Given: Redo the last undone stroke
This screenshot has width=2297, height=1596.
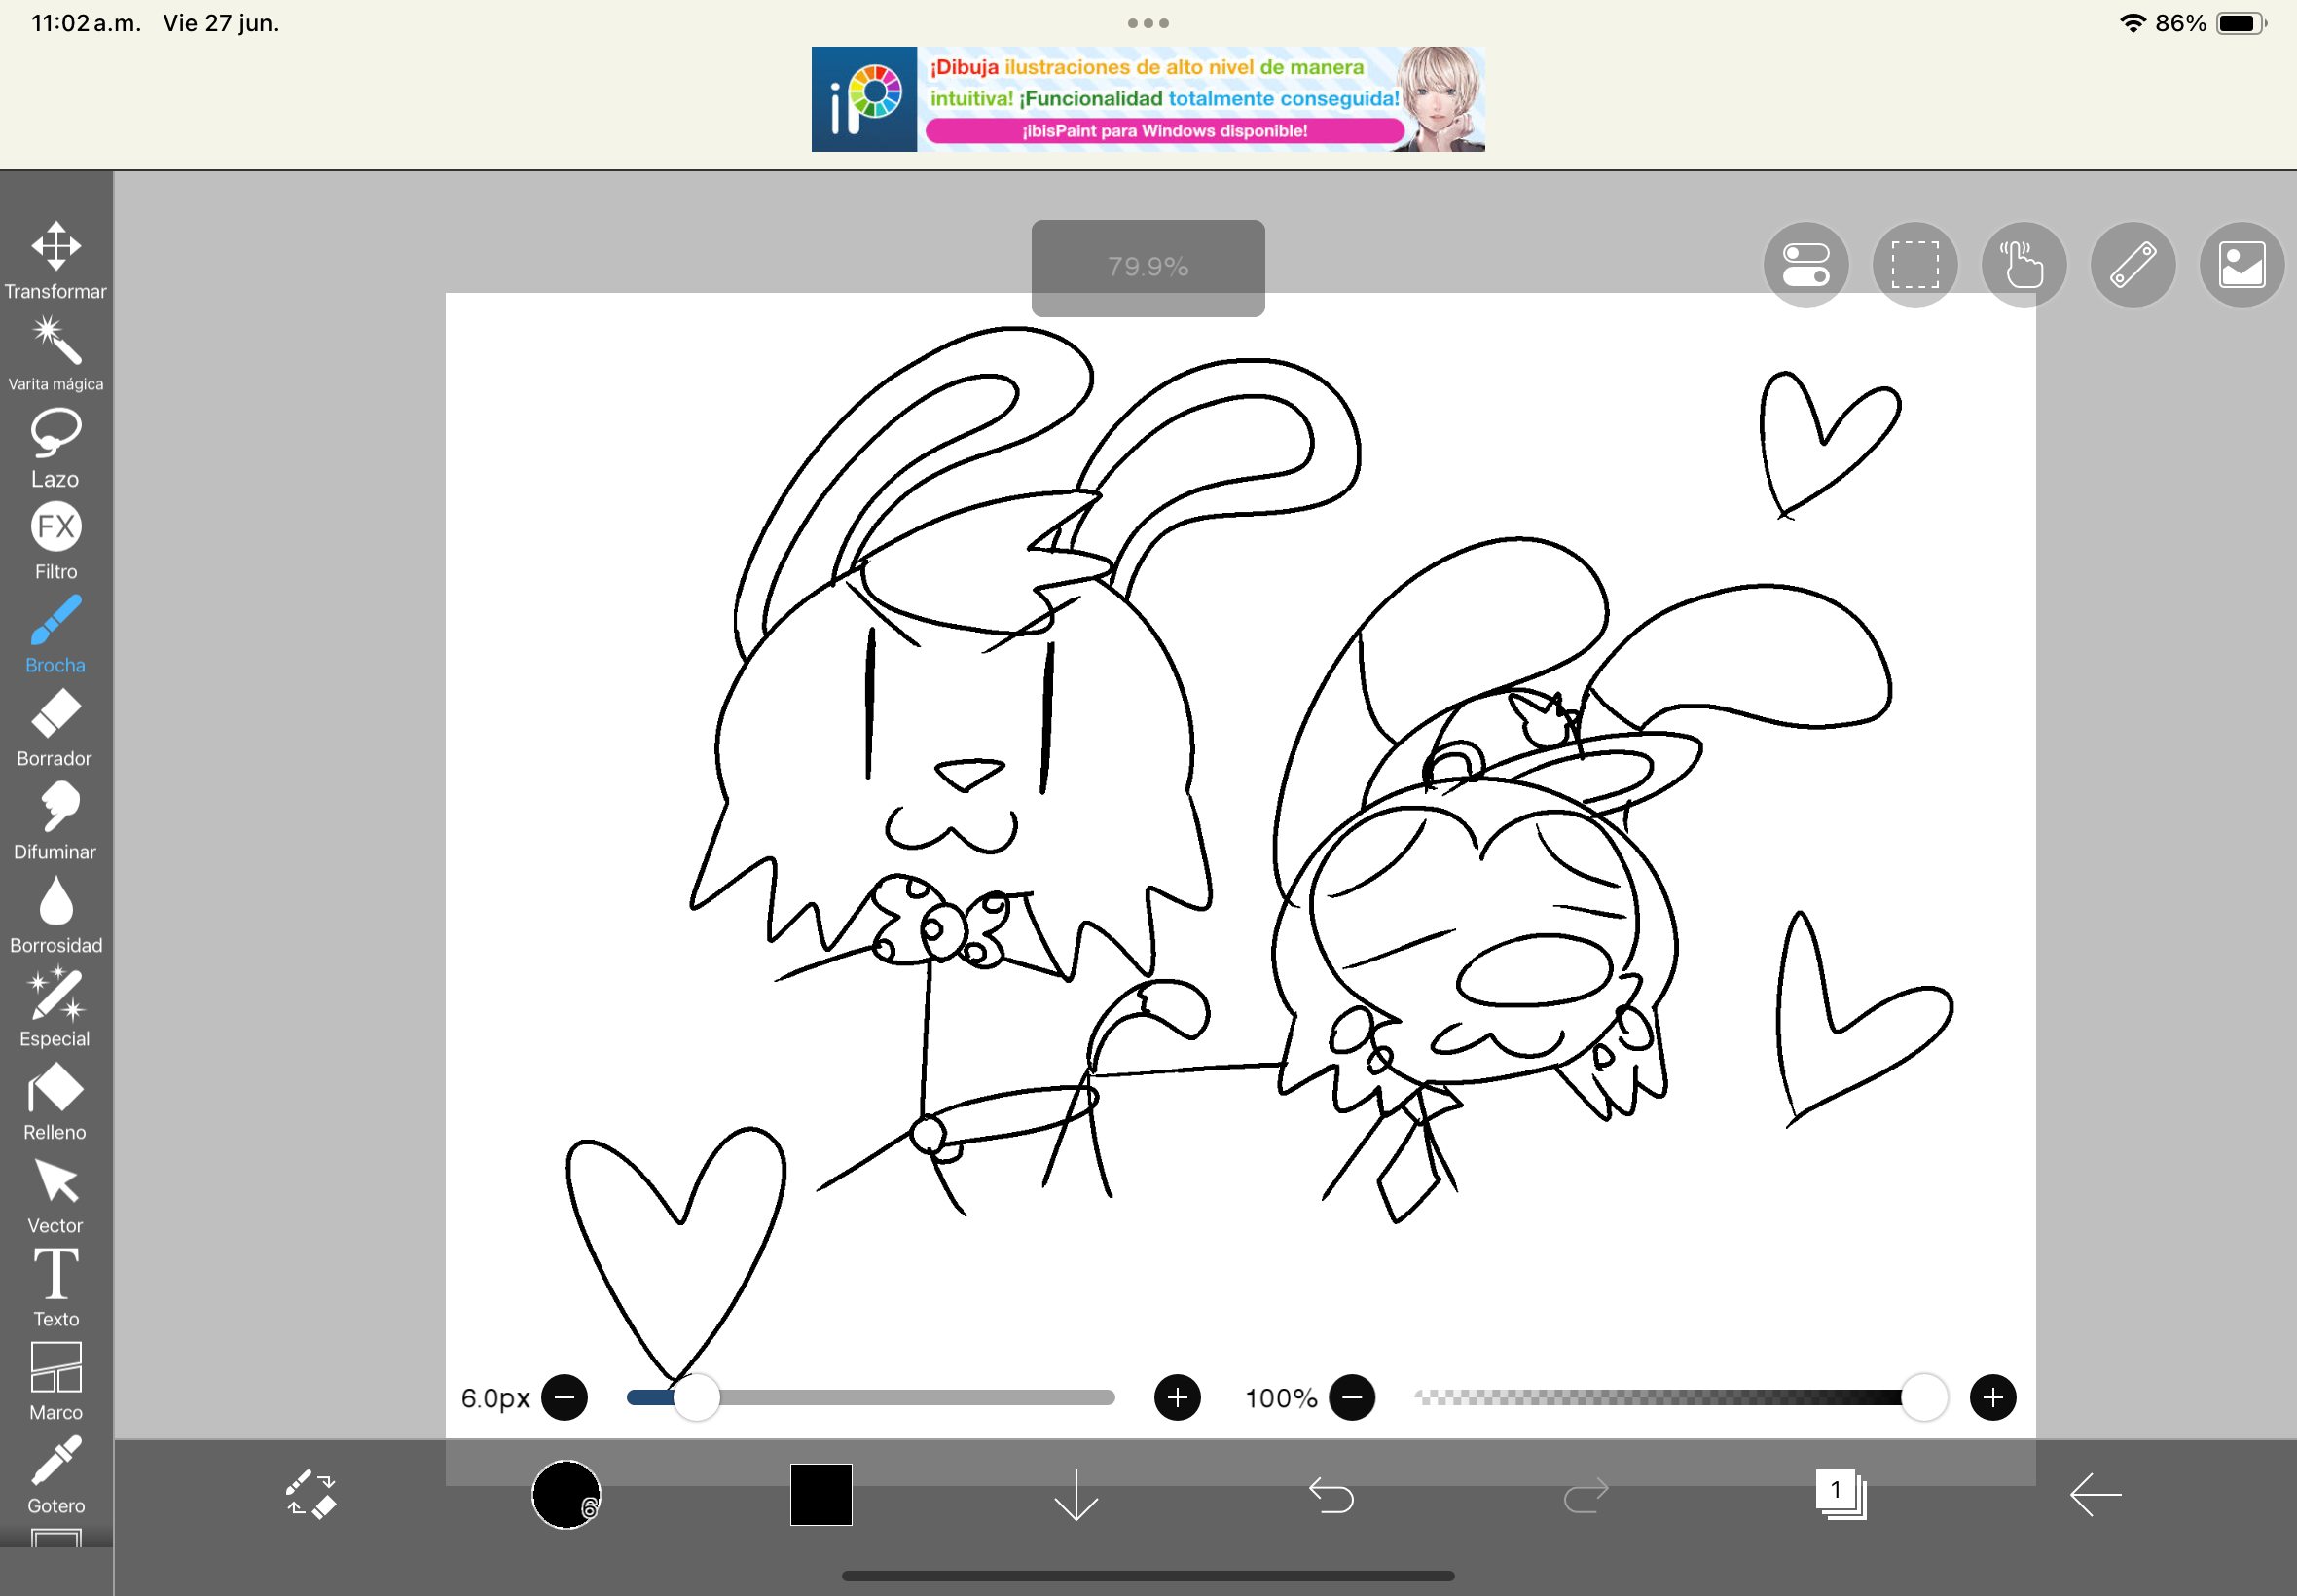Looking at the screenshot, I should [x=1586, y=1495].
